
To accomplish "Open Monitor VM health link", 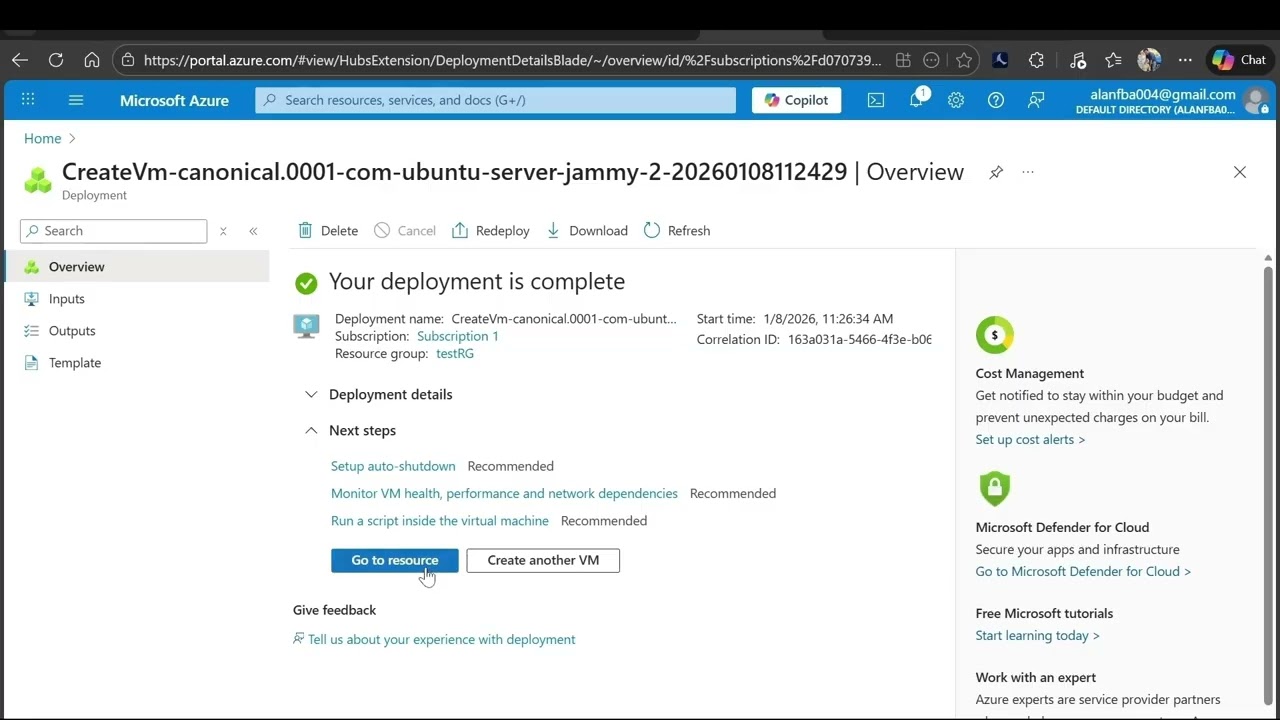I will pos(504,493).
